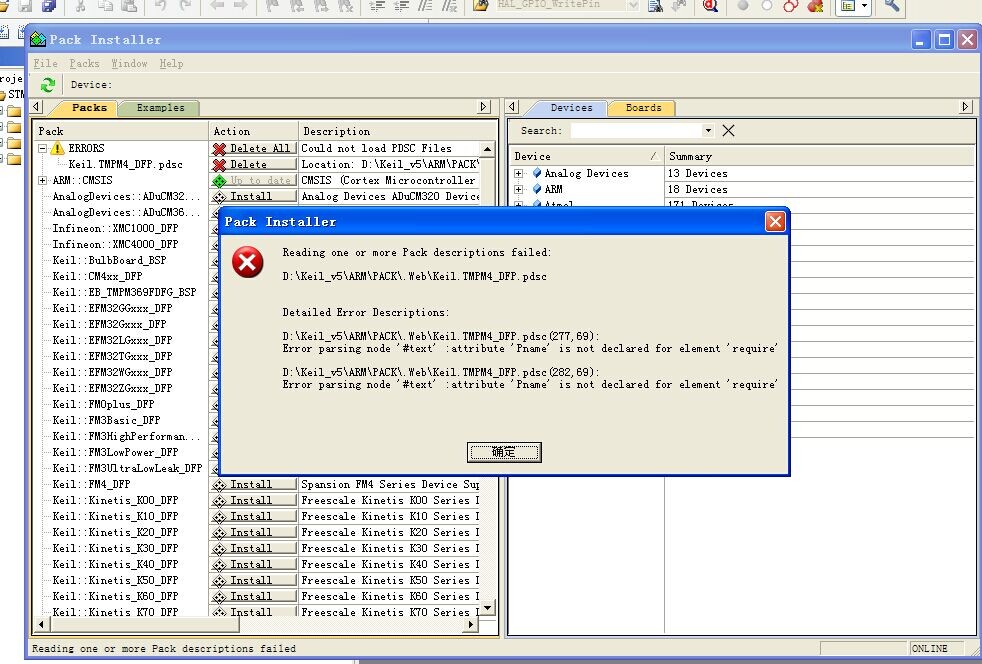This screenshot has width=982, height=664.
Task: Install the Keil::Kinetis_K40_DFP pack
Action: pos(254,564)
